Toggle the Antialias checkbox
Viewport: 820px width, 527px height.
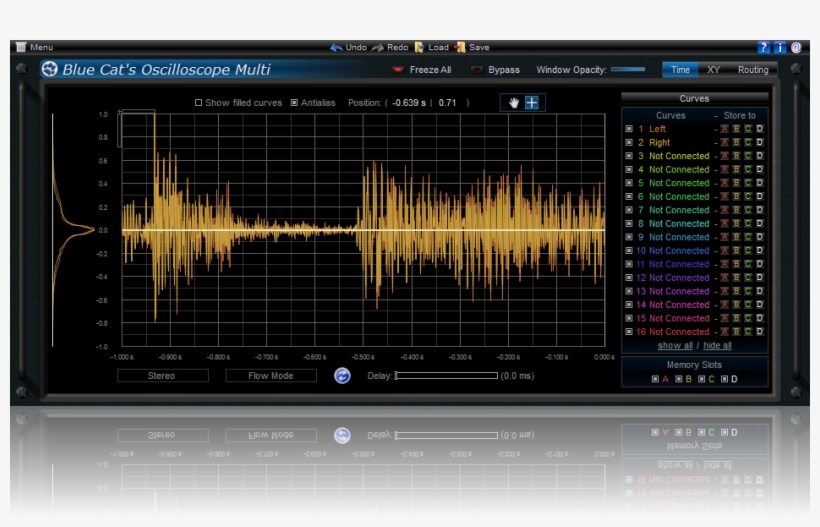[294, 103]
